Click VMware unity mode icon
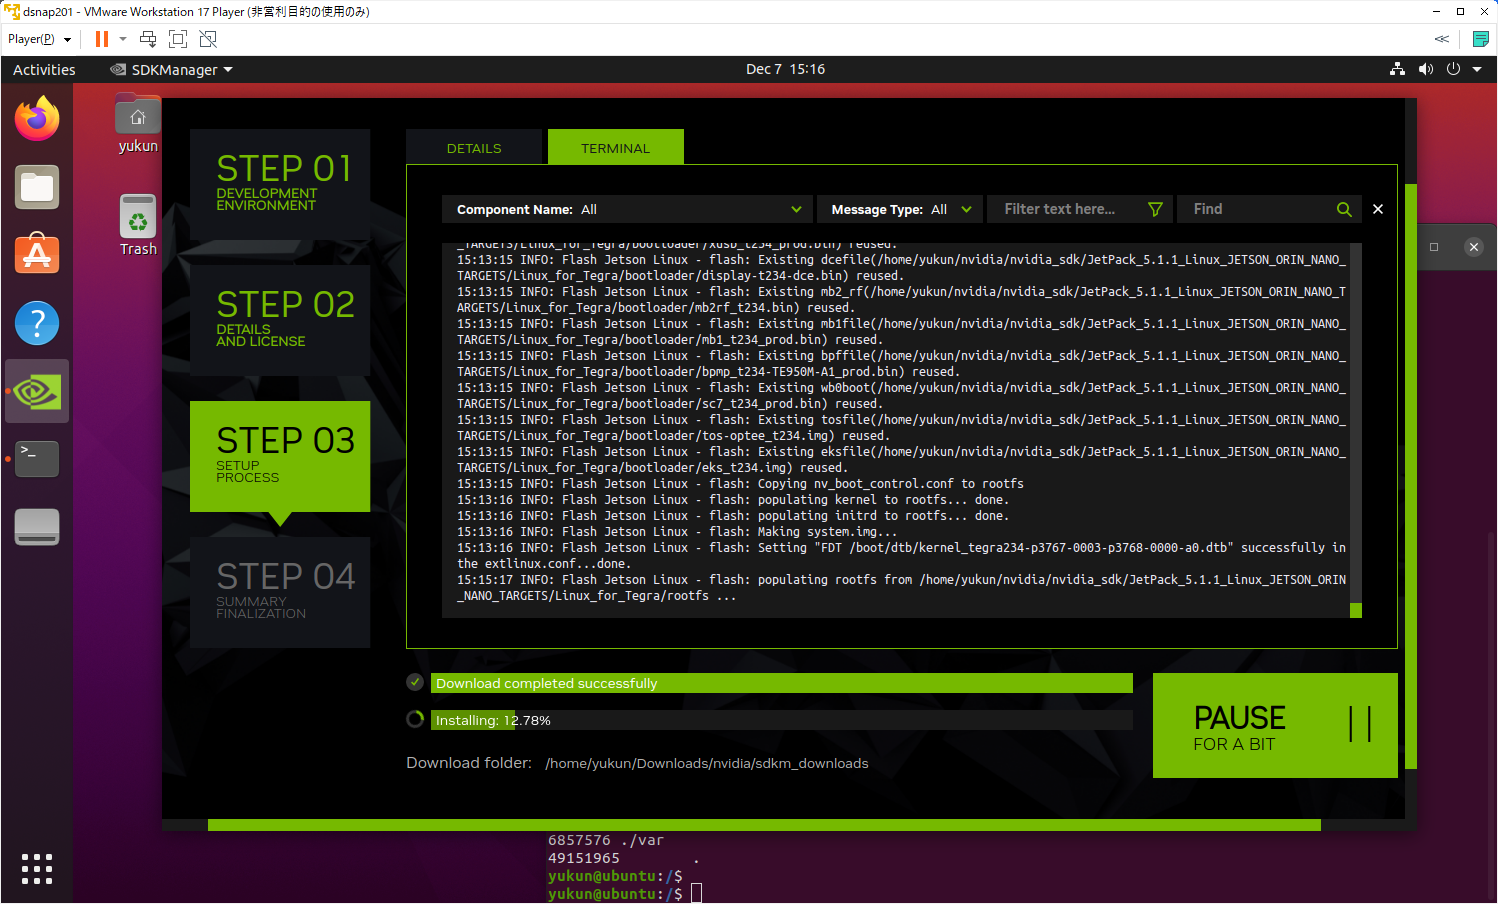 [208, 39]
